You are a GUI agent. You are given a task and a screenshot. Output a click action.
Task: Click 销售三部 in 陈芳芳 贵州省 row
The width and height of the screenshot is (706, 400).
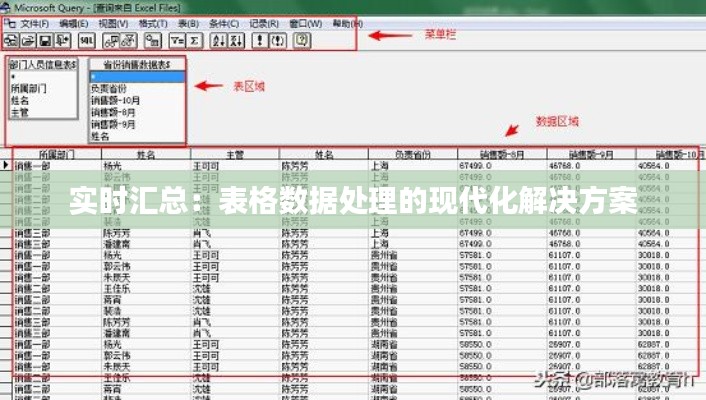click(x=32, y=323)
